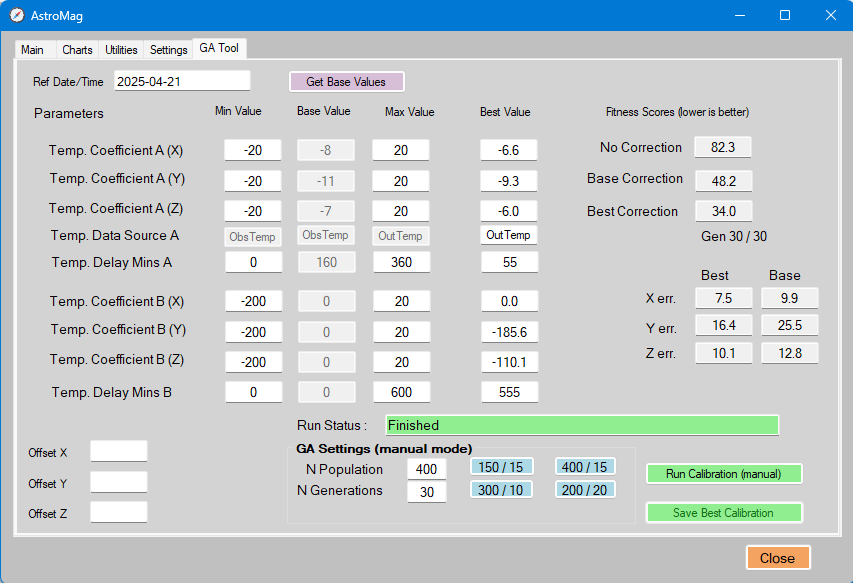Viewport: 853px width, 583px height.
Task: Click the green Run Status Finished bar
Action: [581, 425]
